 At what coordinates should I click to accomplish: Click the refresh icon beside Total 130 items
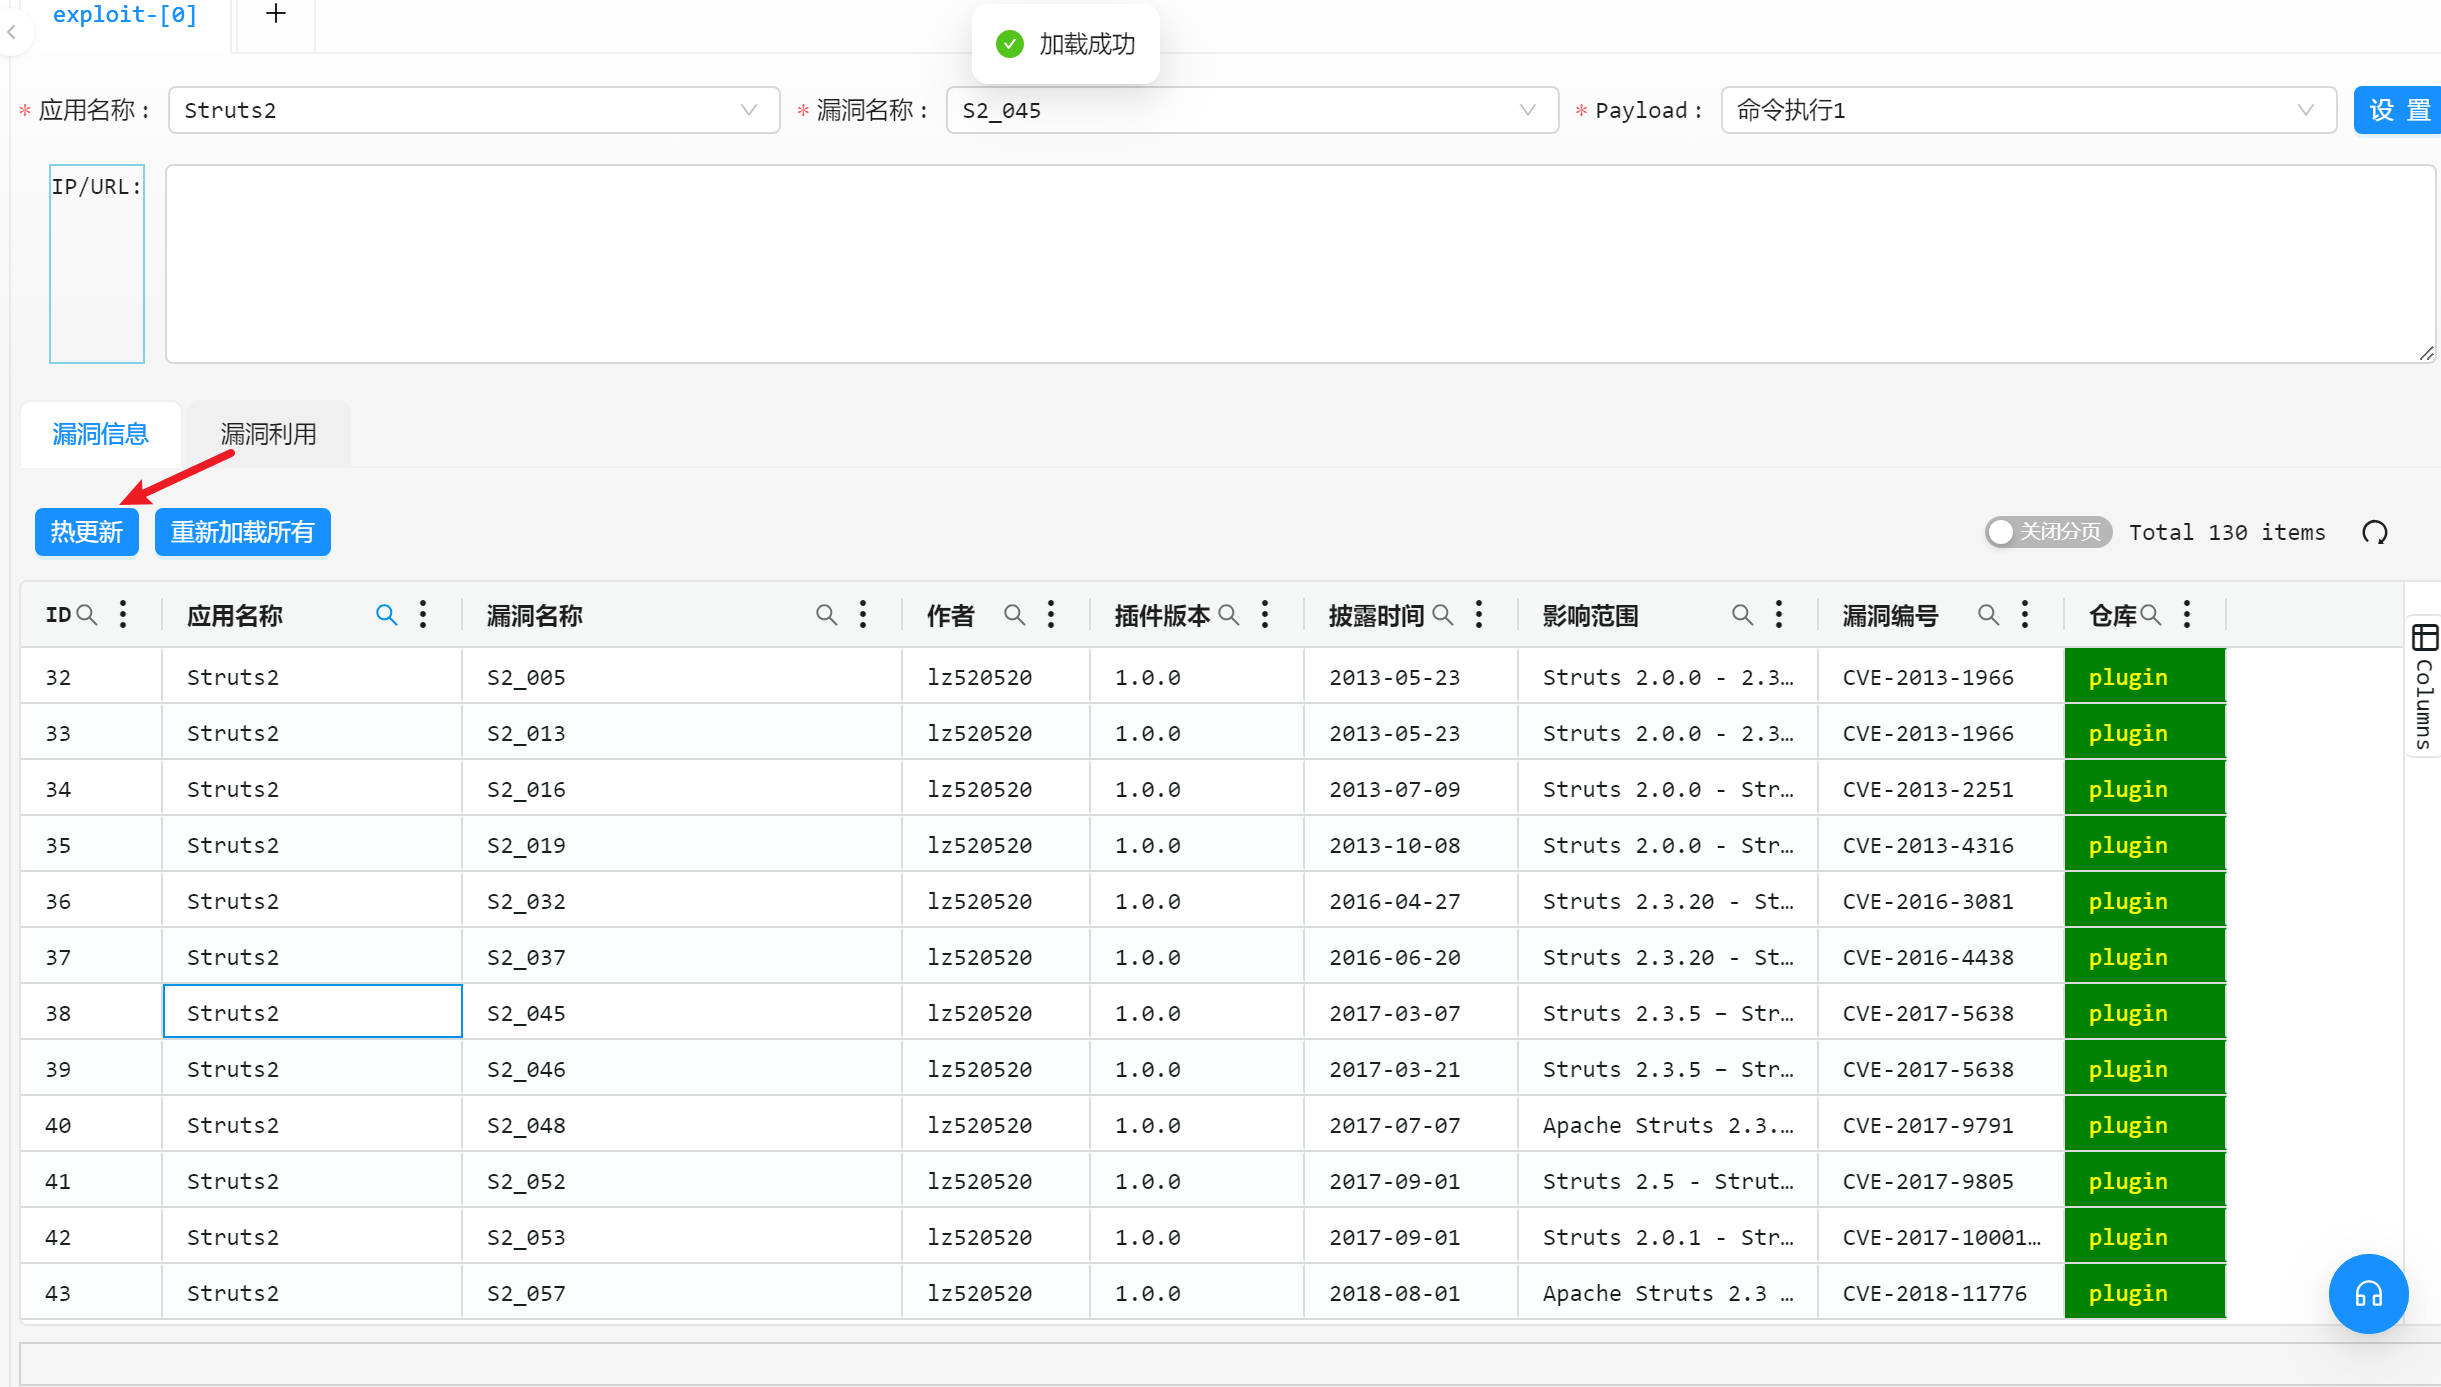[2374, 532]
